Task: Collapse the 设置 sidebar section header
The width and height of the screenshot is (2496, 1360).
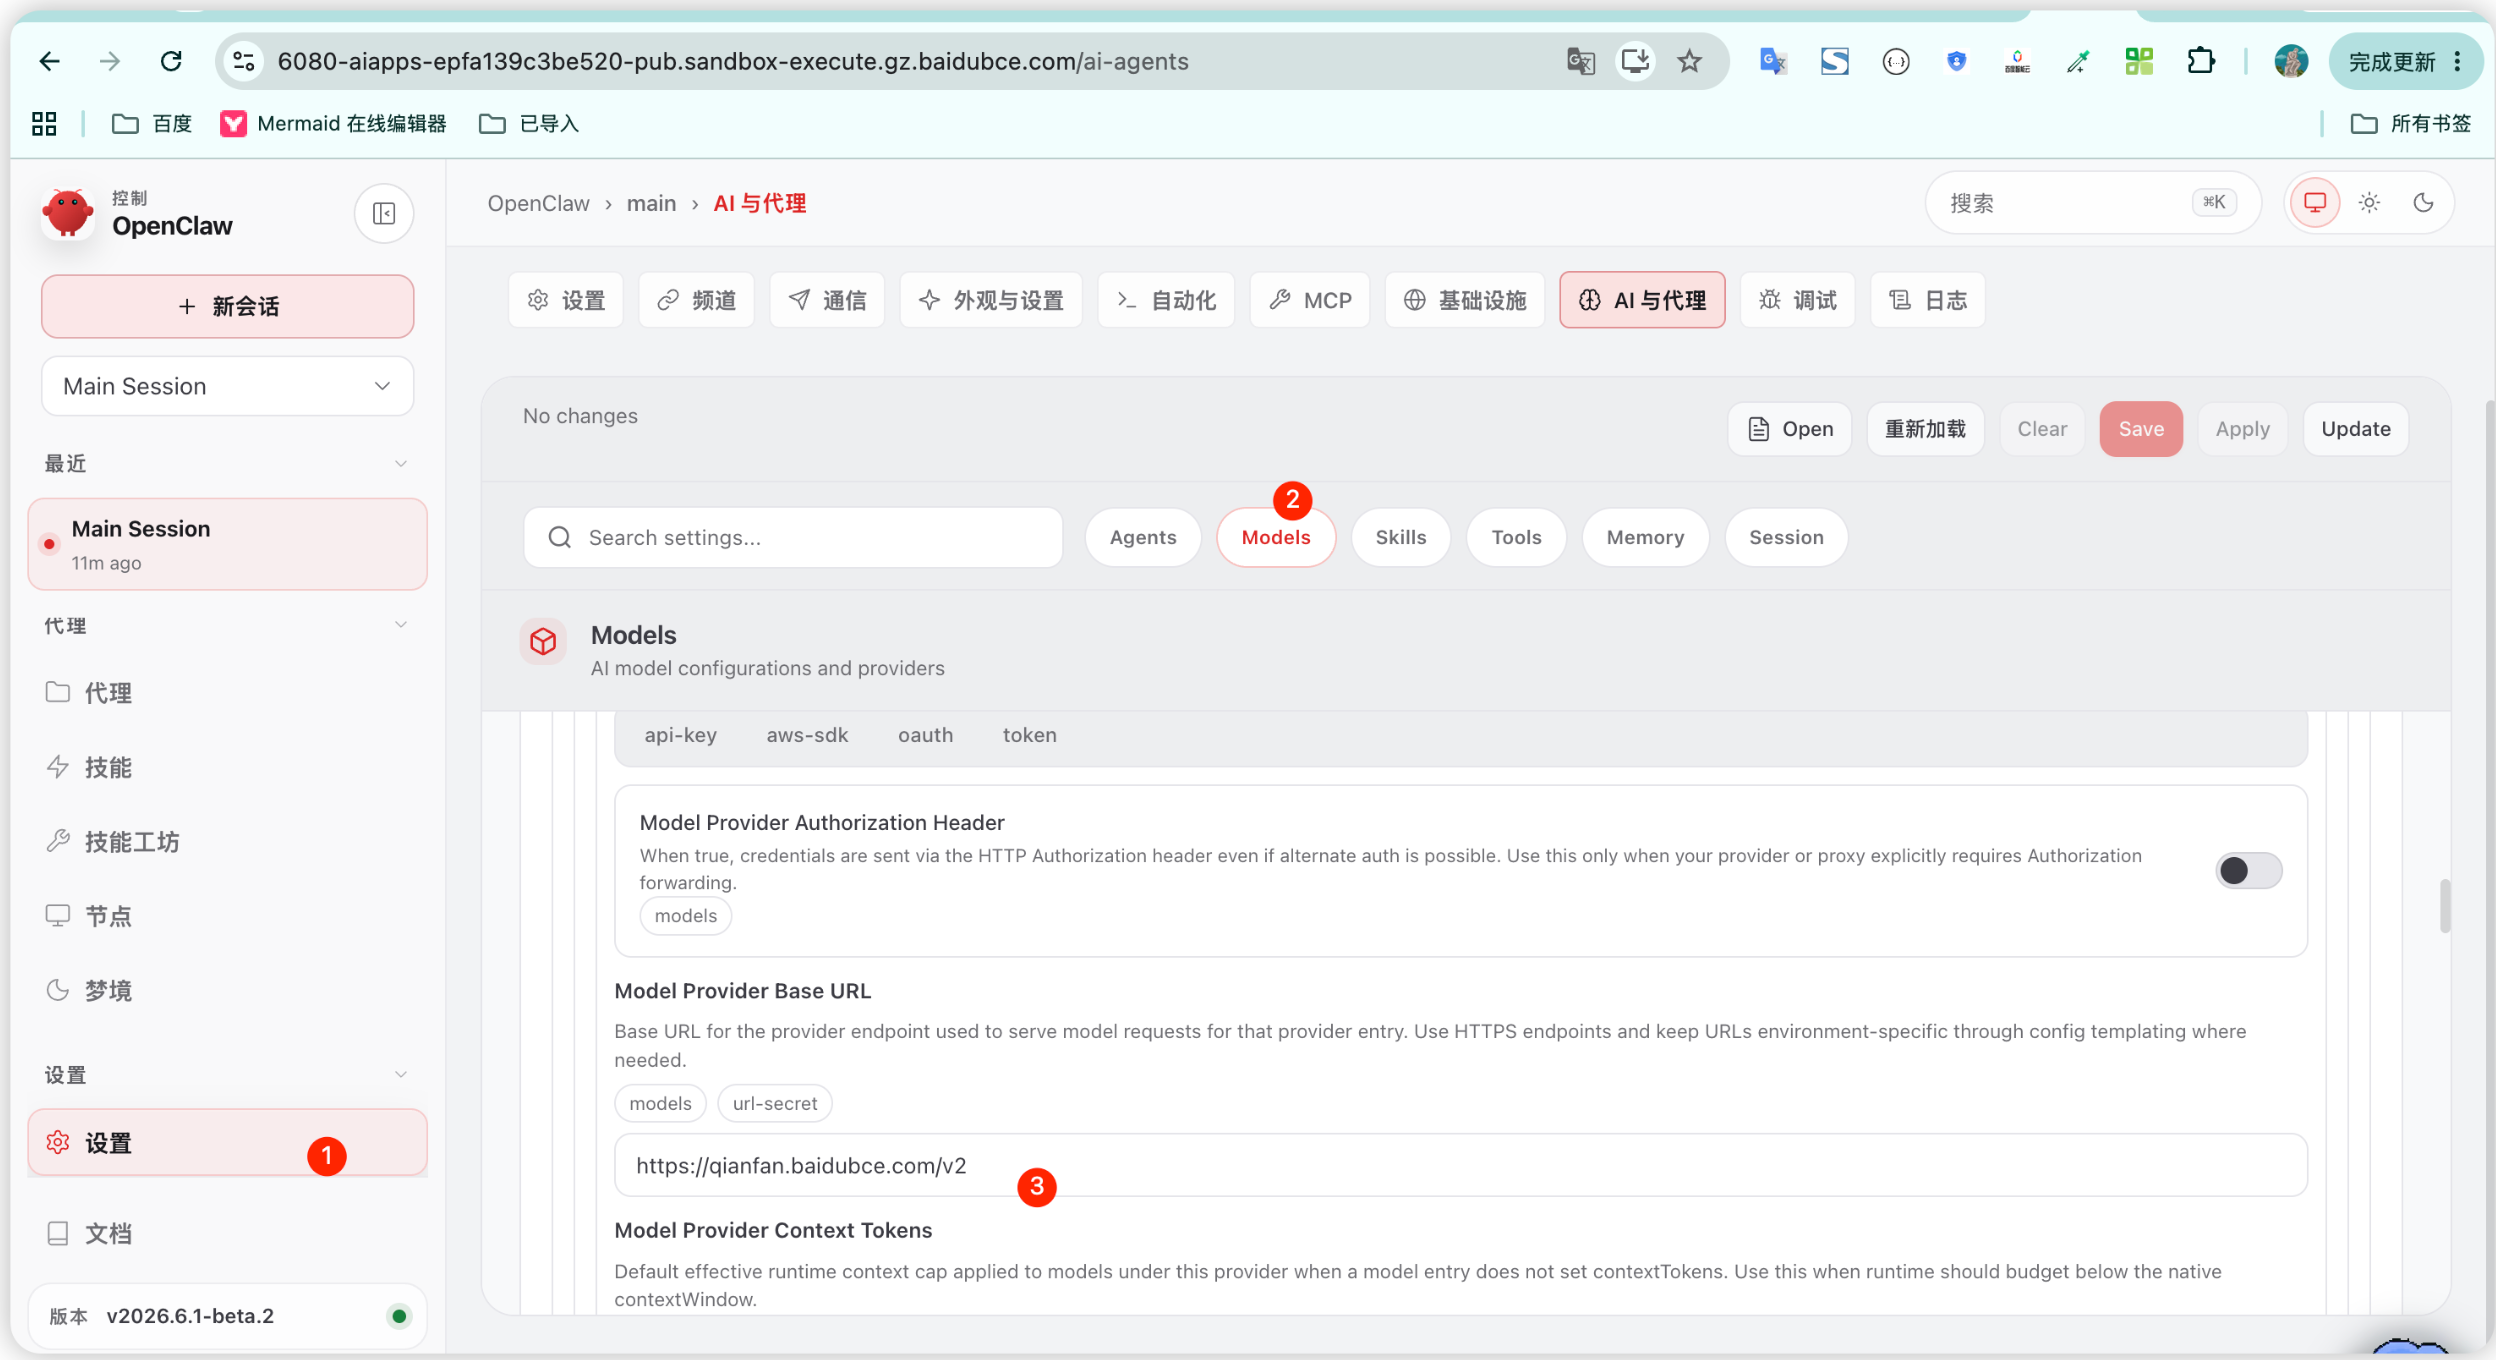Action: (228, 1075)
